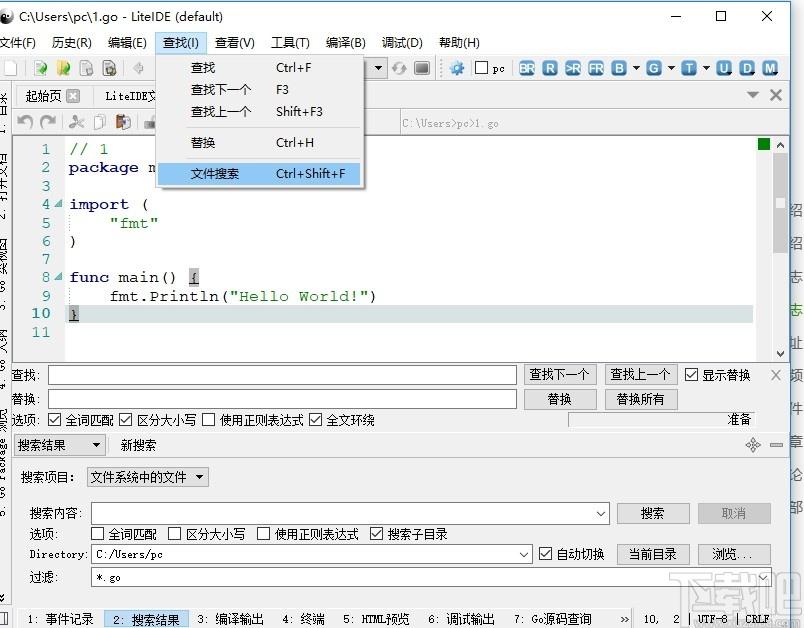804x628 pixels.
Task: Switch to the 4: 终端 bottom tab
Action: (303, 619)
